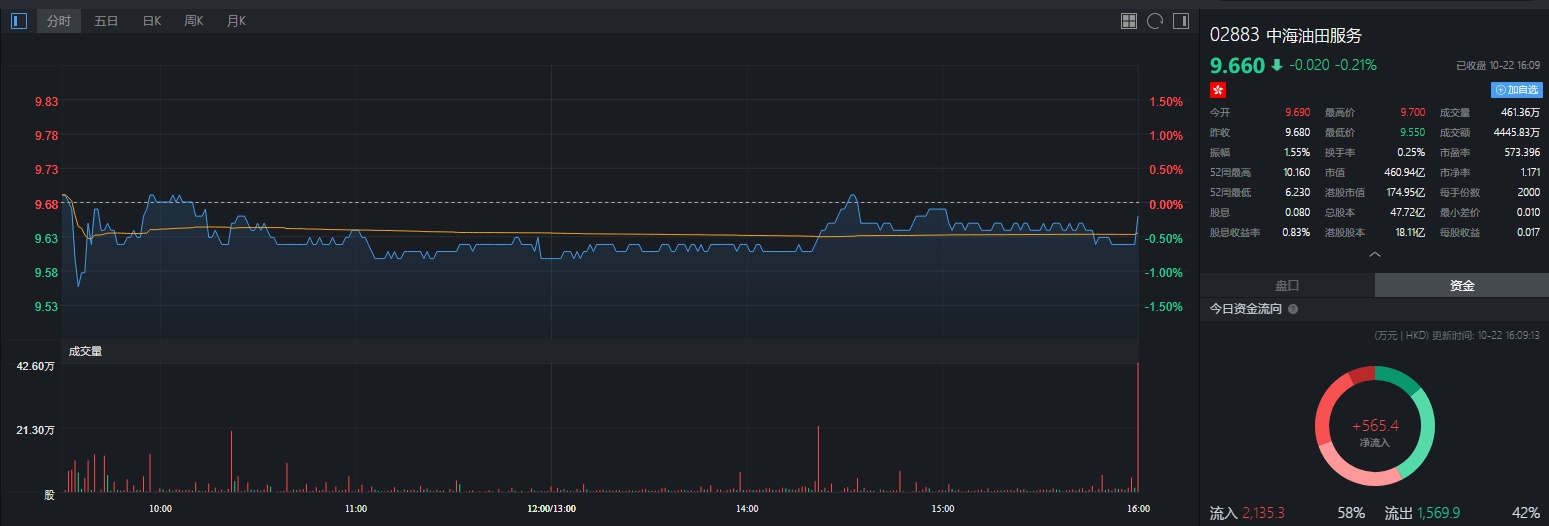Screen dimensions: 1549x526
Task: Open the multi-chart grid layout icon
Action: point(1129,20)
